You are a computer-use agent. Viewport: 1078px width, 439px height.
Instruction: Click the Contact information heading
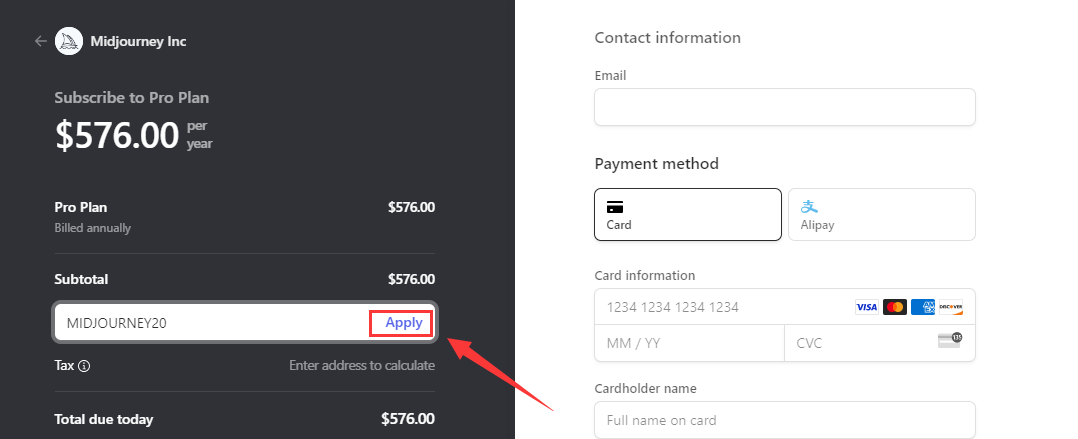tap(668, 38)
